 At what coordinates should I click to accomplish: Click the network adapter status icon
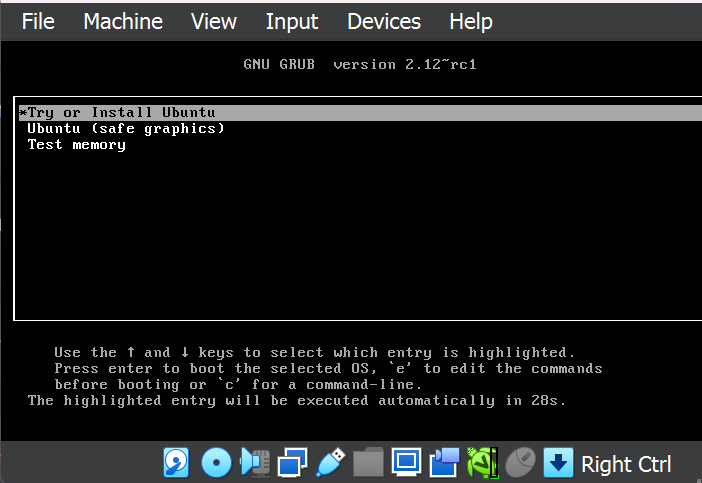click(292, 462)
